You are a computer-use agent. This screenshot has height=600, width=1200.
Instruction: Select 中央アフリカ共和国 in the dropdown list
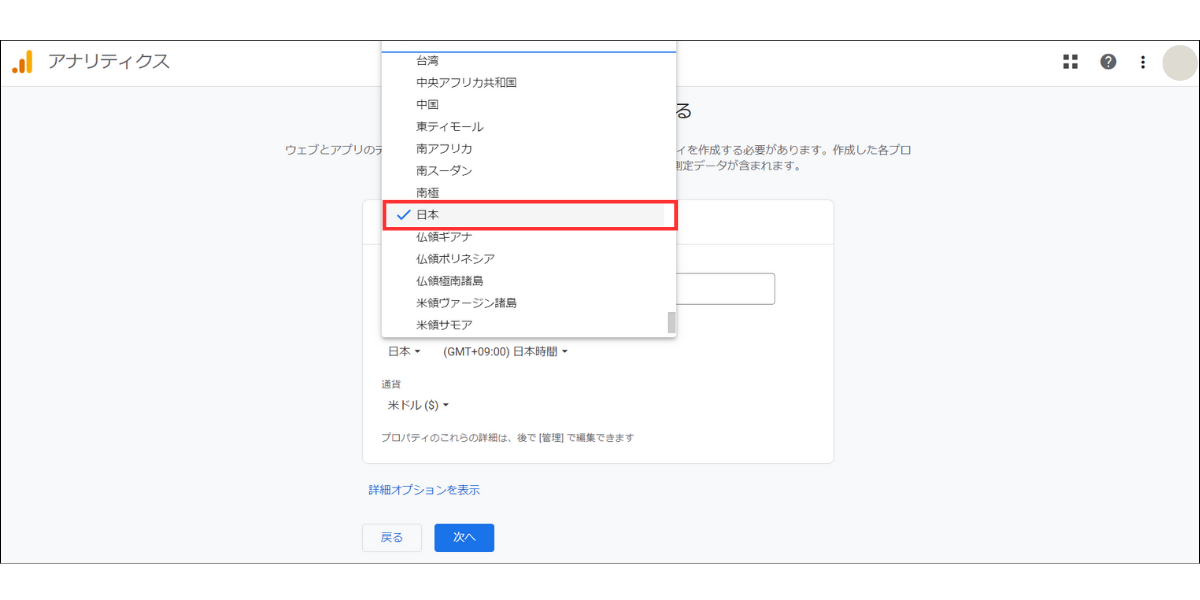529,83
